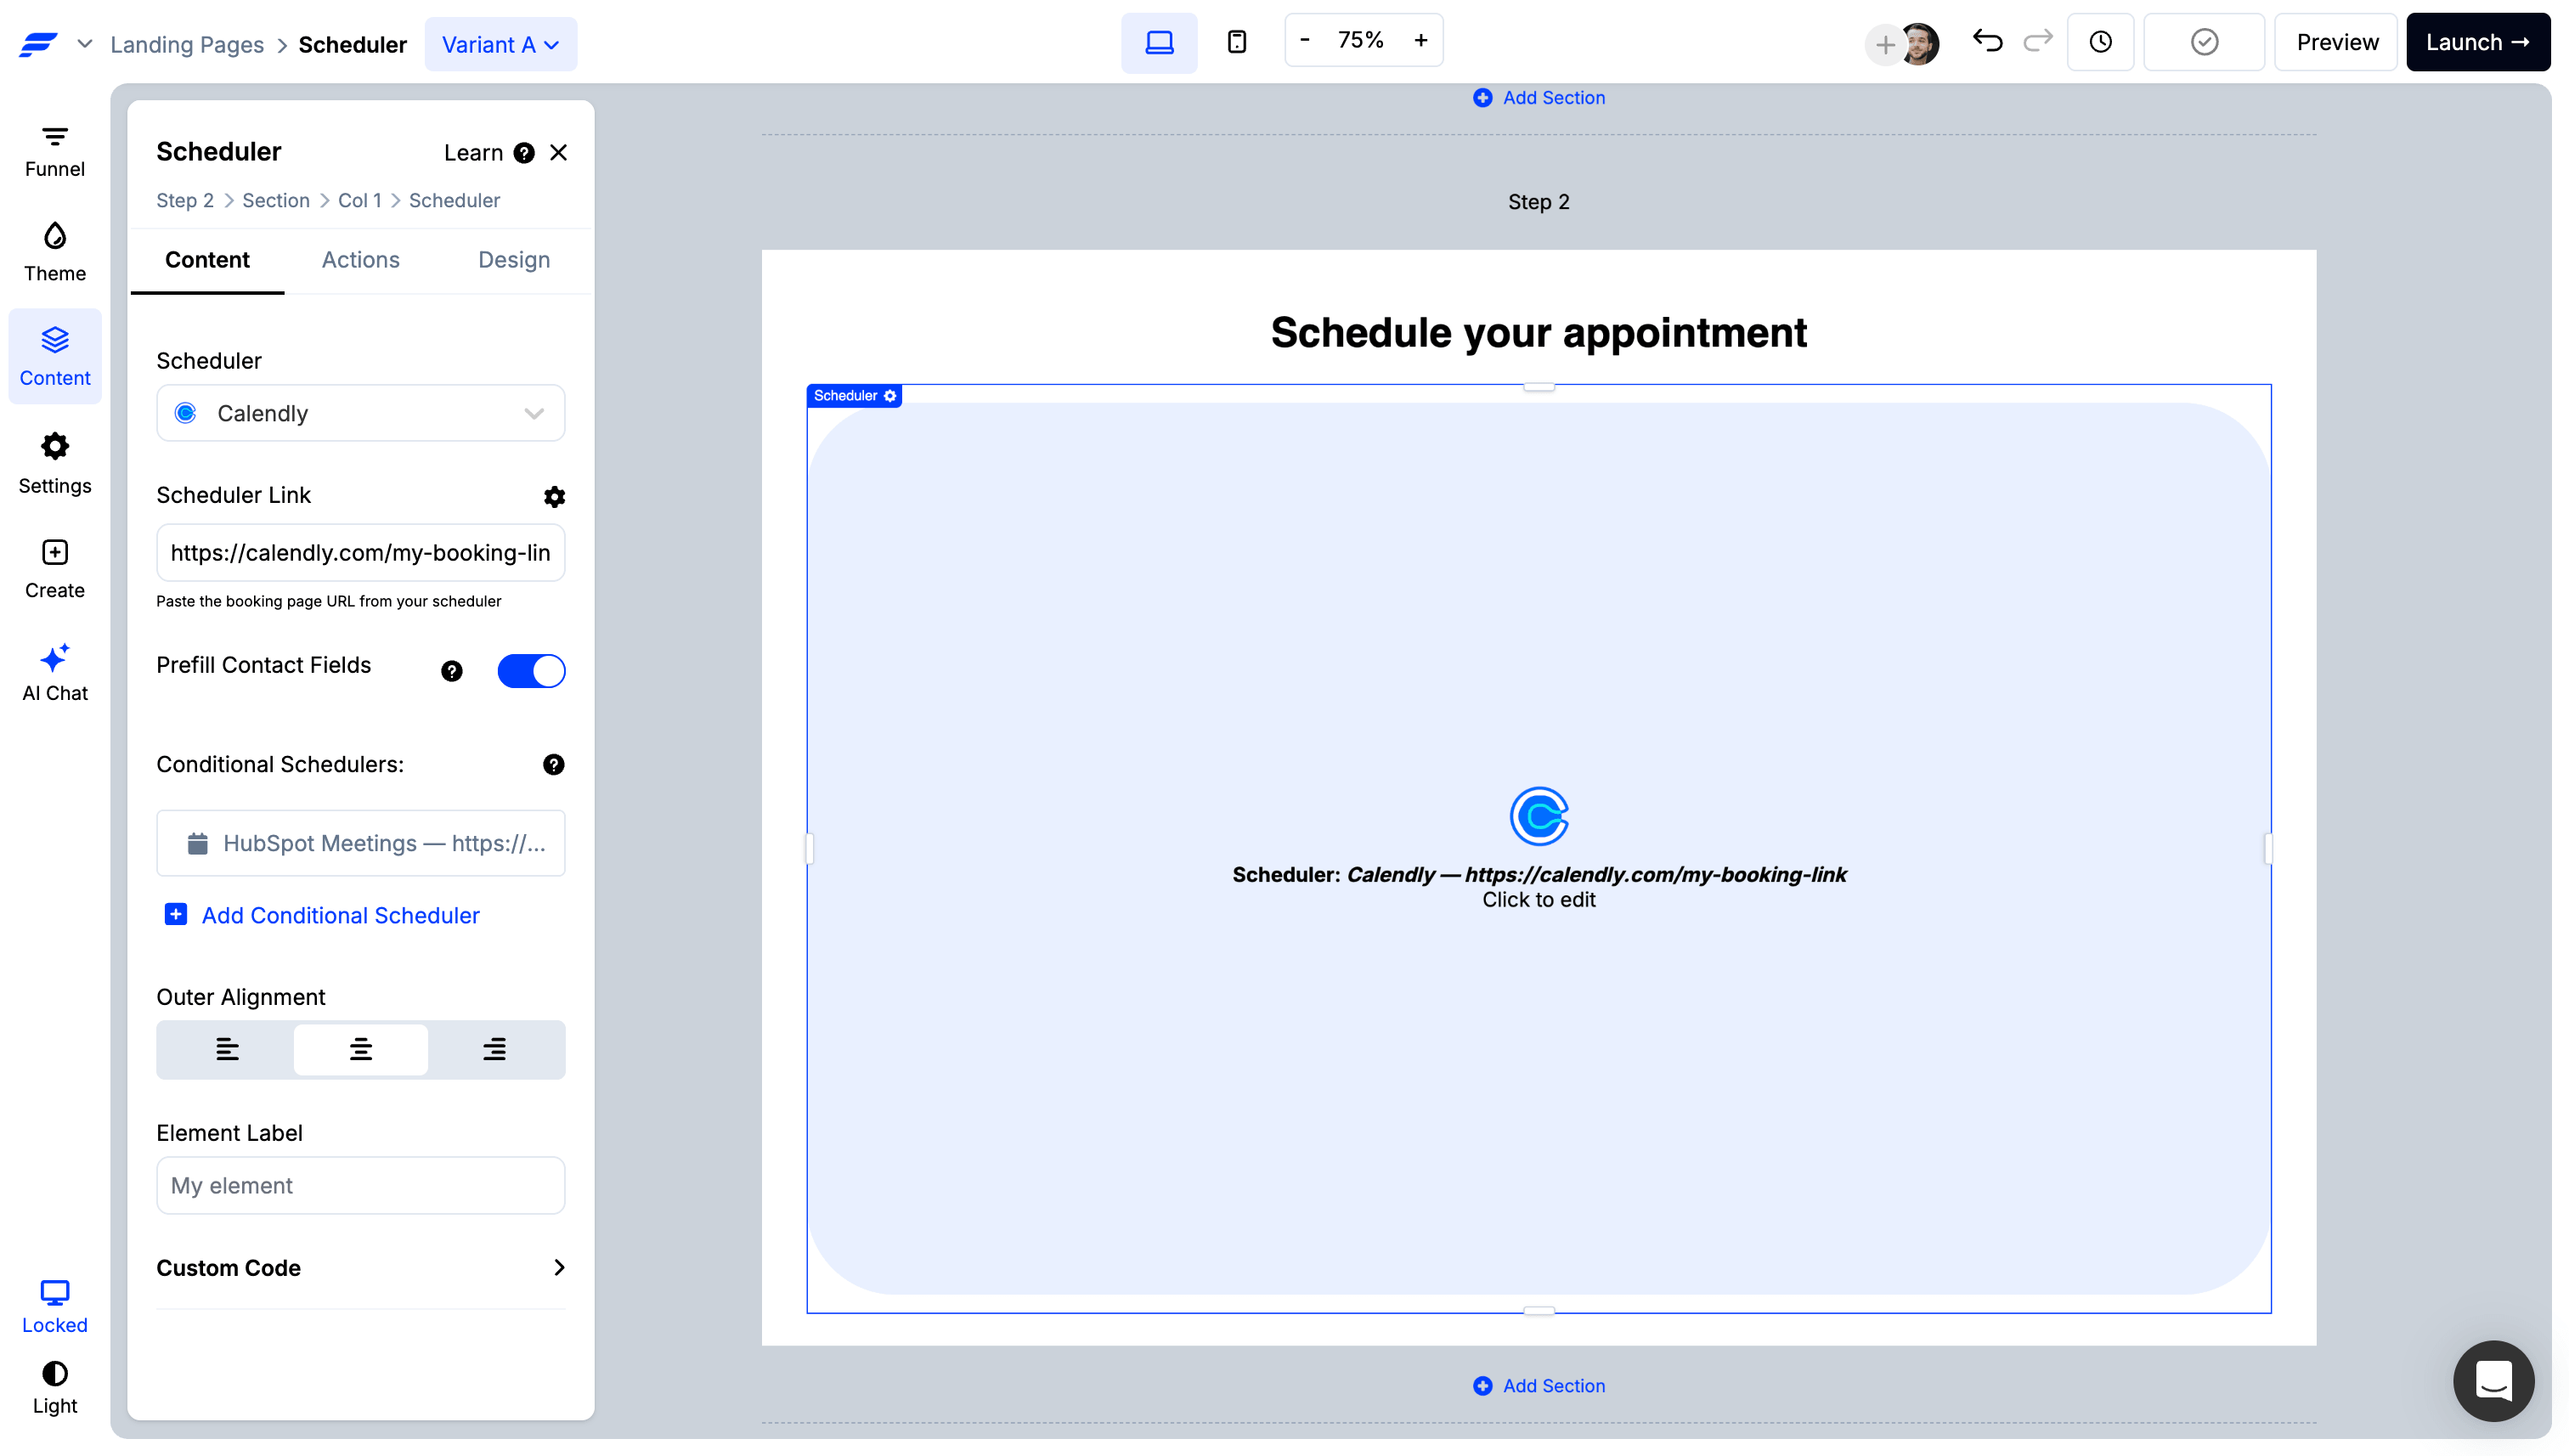2569x1456 pixels.
Task: Set outer alignment to center
Action: pyautogui.click(x=360, y=1049)
